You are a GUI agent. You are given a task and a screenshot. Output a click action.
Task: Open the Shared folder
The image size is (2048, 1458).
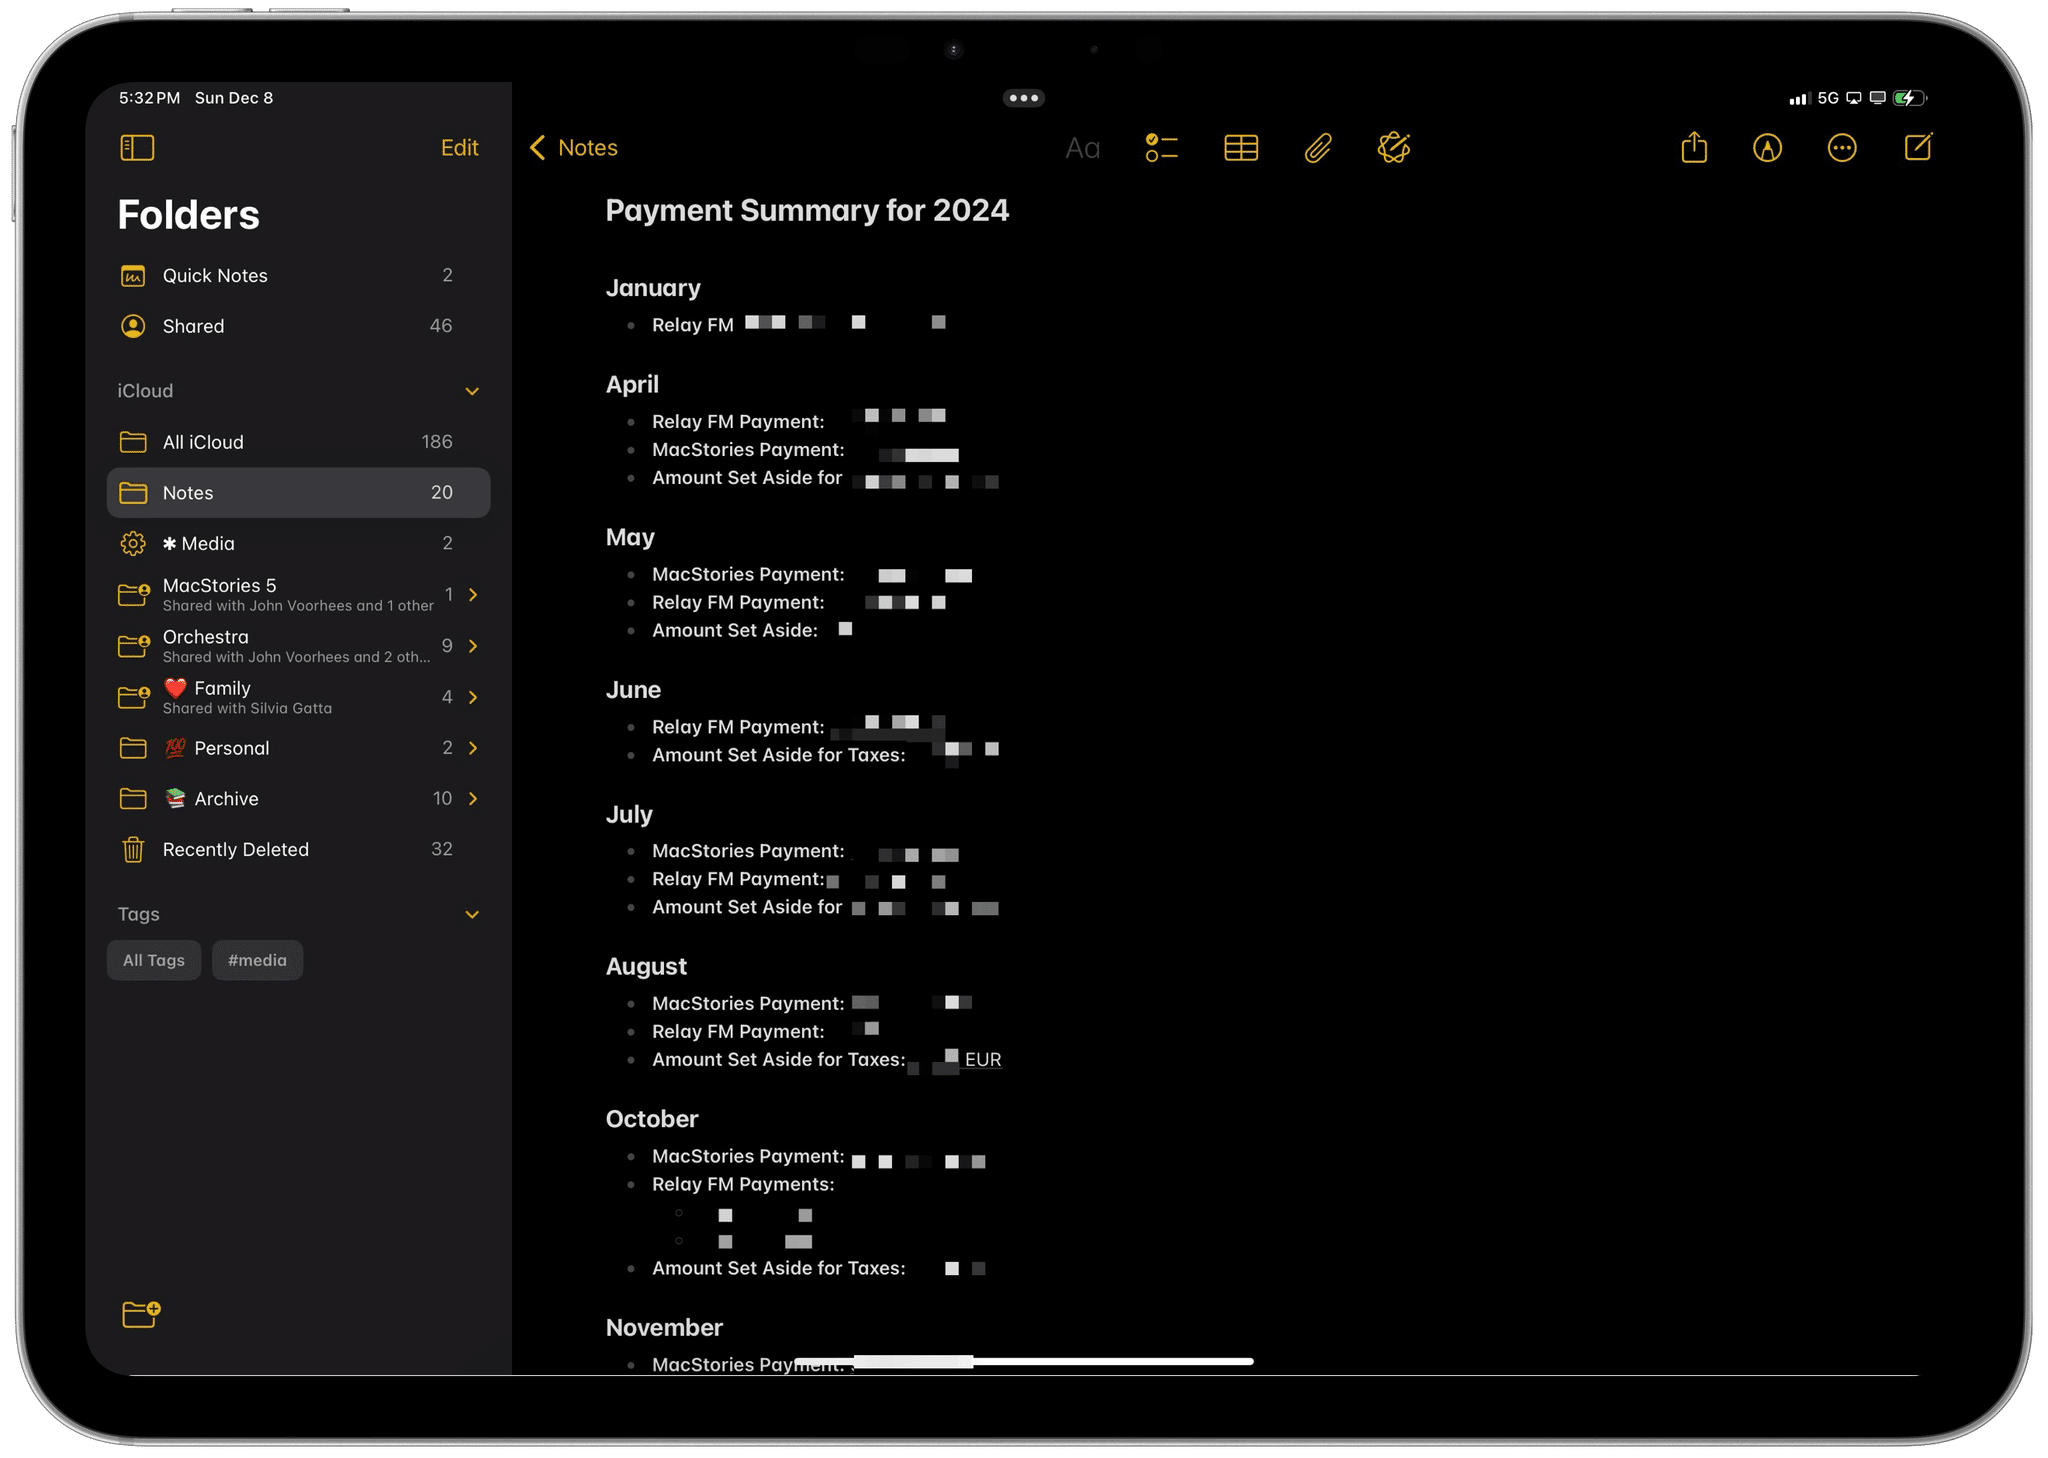click(298, 326)
